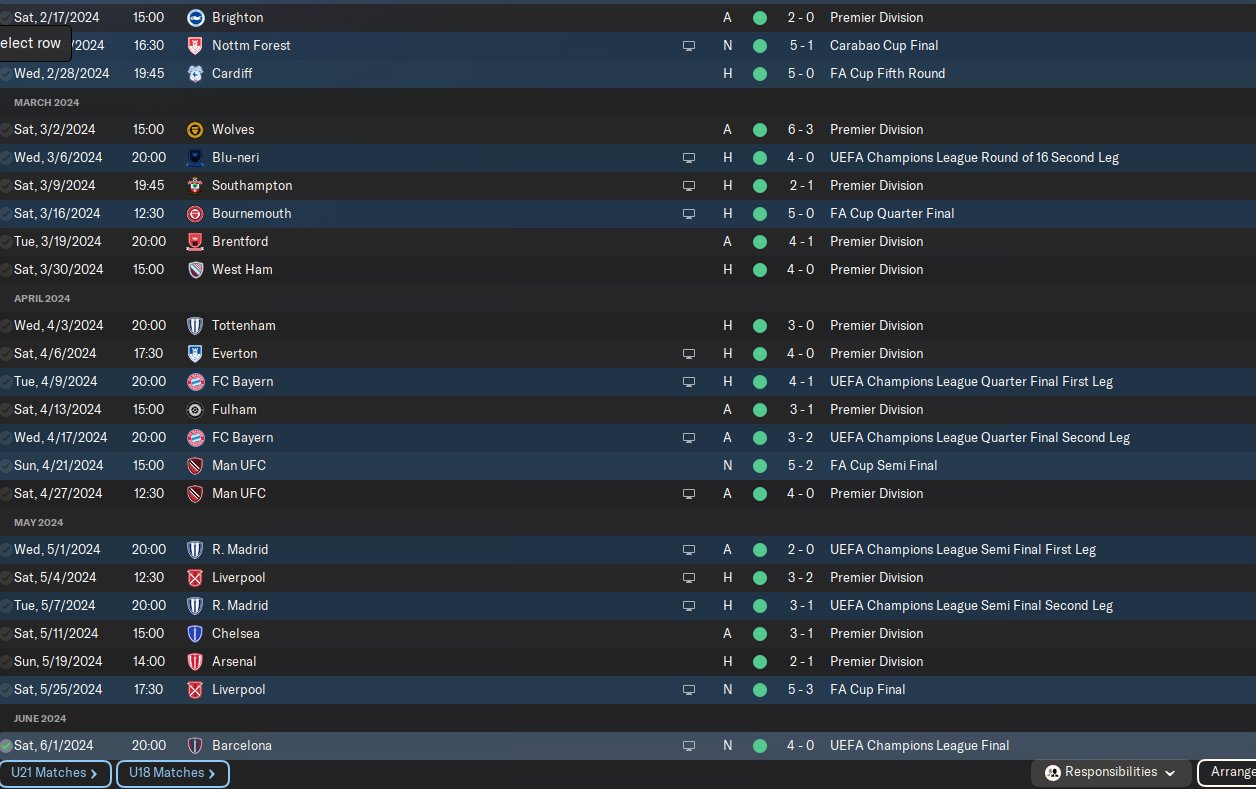Viewport: 1256px width, 789px height.
Task: Click Man UFC name in 4/27/2024 Premier Division row
Action: pos(239,493)
